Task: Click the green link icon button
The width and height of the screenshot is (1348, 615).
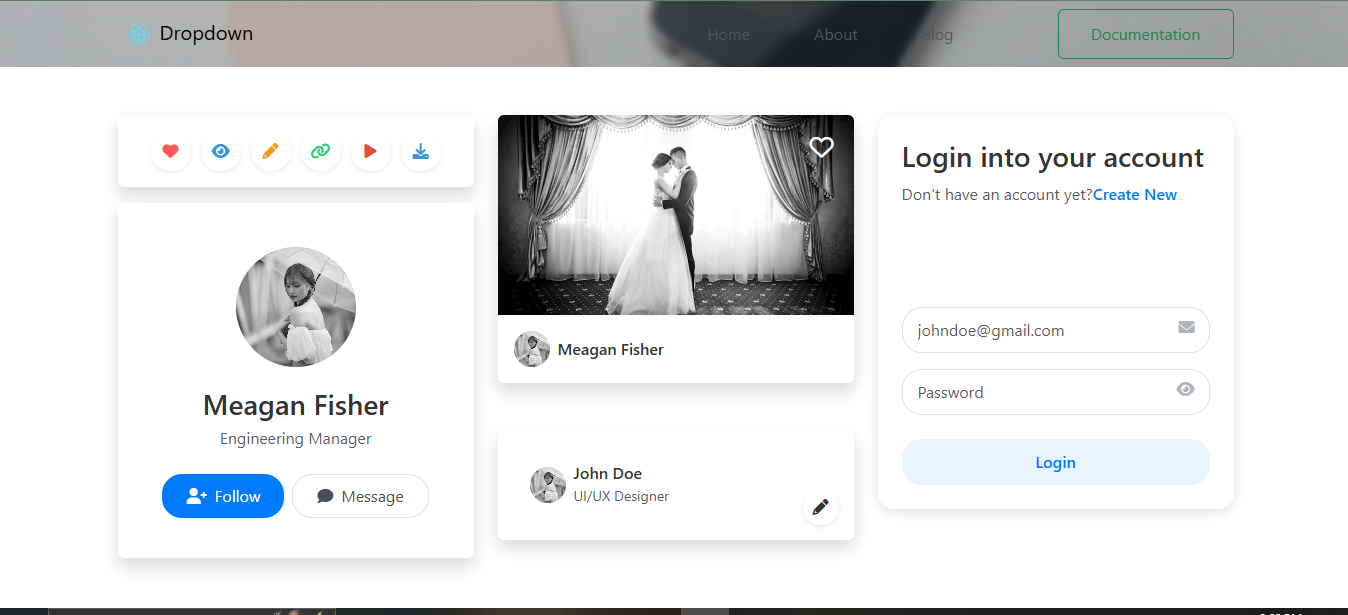Action: 320,151
